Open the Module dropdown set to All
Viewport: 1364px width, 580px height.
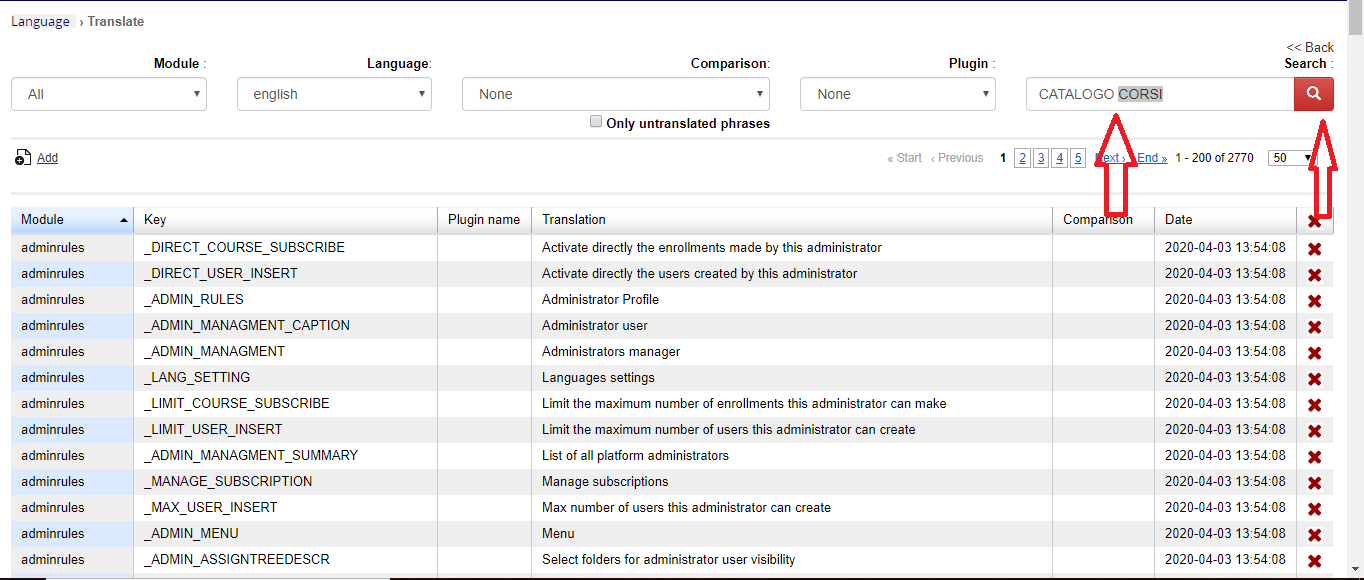click(109, 94)
